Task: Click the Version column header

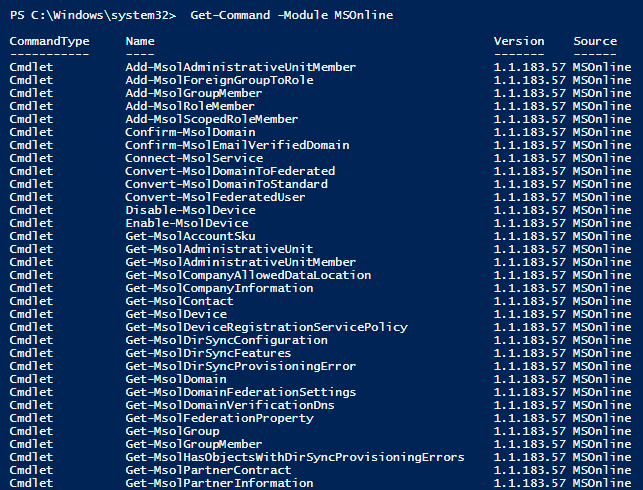Action: 519,41
